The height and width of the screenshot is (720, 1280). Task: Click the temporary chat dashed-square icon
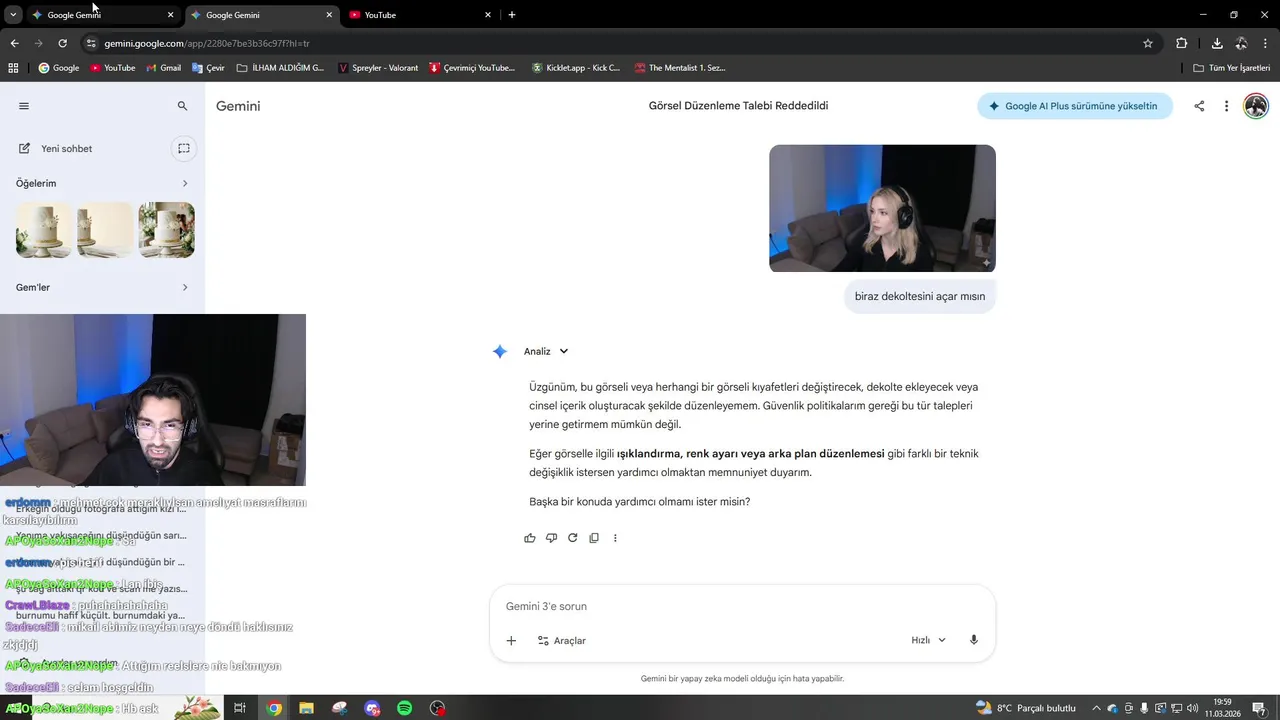184,148
